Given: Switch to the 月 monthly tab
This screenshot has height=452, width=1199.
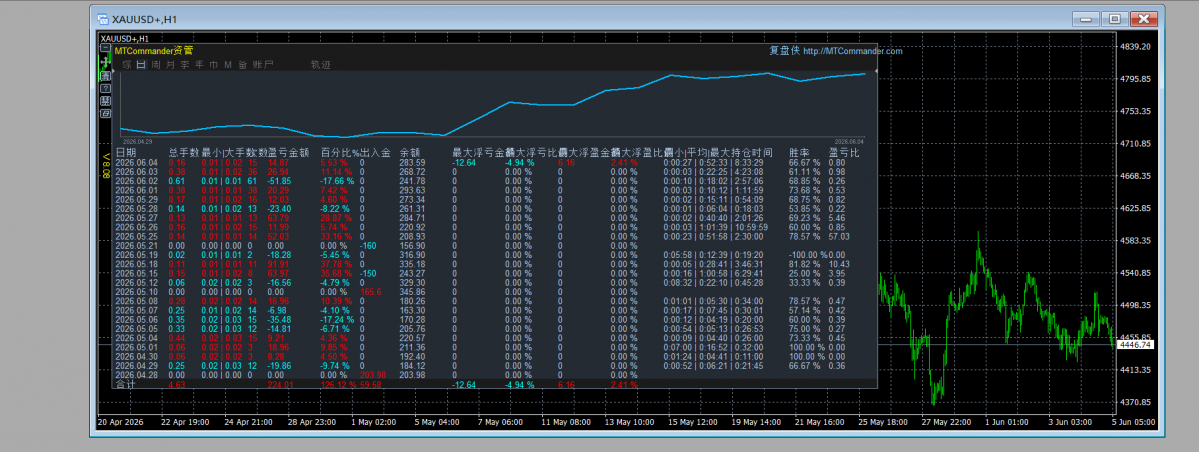Looking at the screenshot, I should [x=171, y=65].
